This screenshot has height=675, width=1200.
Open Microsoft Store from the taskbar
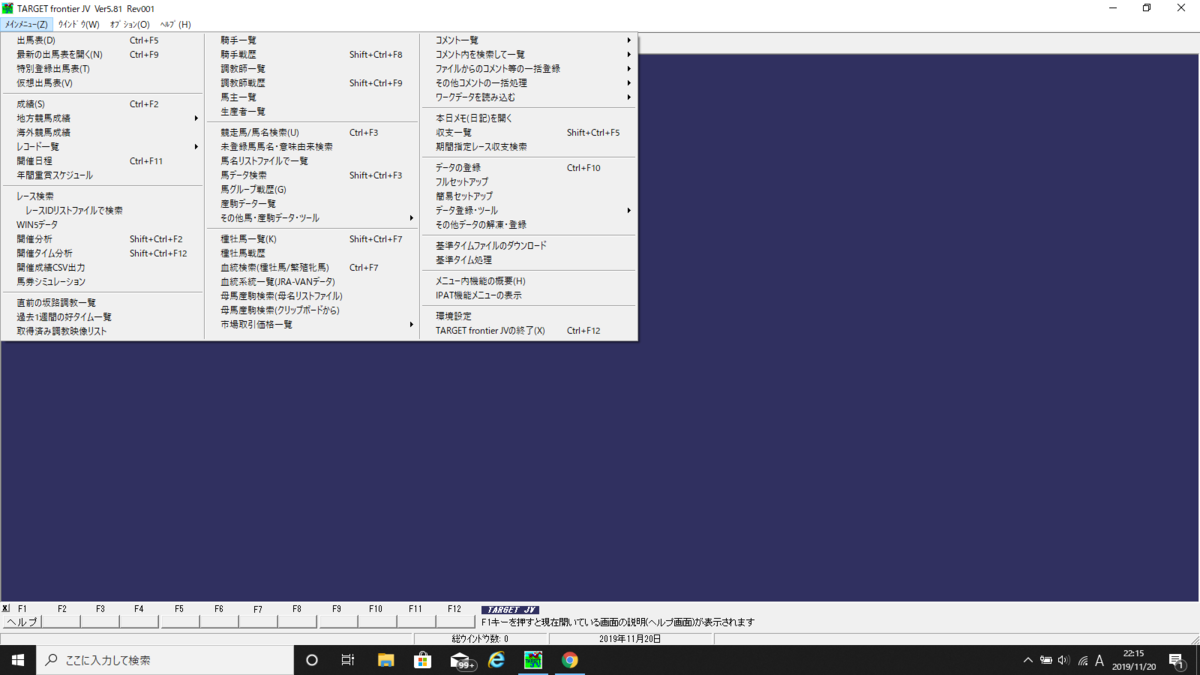(x=423, y=660)
